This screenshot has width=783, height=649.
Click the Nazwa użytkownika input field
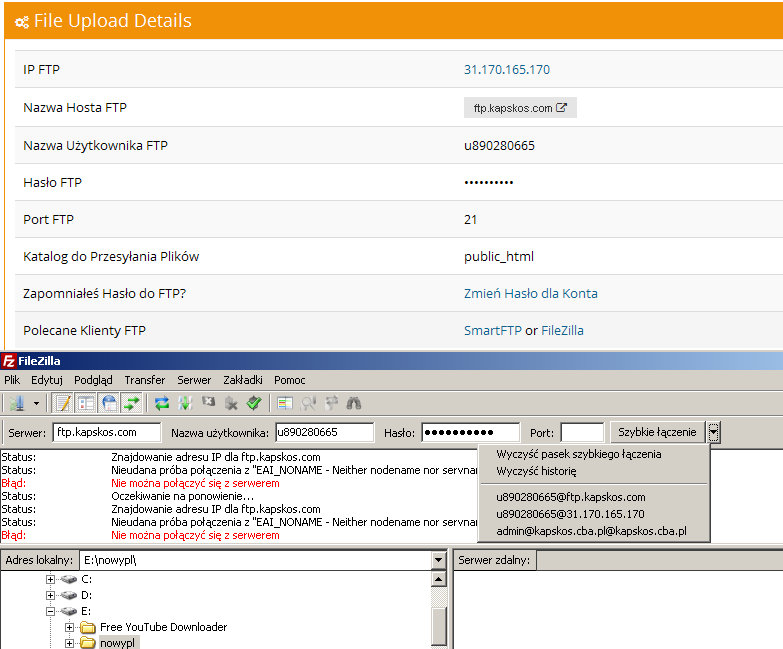click(325, 432)
